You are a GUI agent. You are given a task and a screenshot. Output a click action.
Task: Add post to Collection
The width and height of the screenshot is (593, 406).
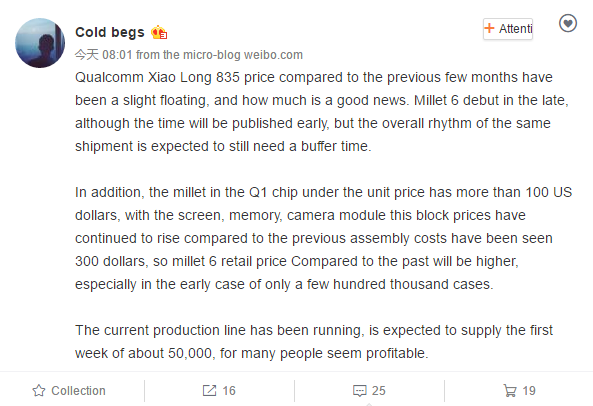pyautogui.click(x=69, y=391)
